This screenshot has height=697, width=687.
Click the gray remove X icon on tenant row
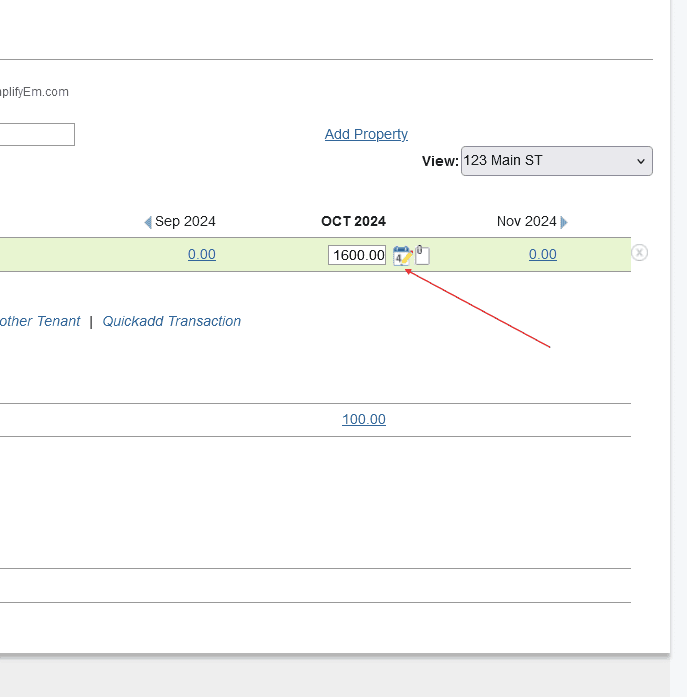[x=640, y=253]
